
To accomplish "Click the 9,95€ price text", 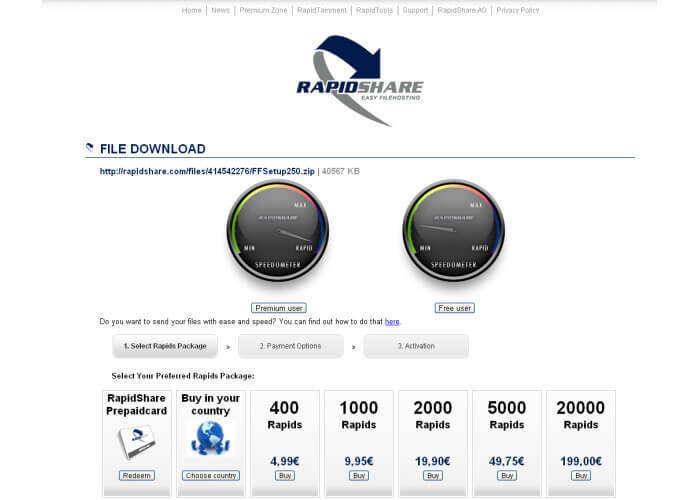I will coord(359,461).
